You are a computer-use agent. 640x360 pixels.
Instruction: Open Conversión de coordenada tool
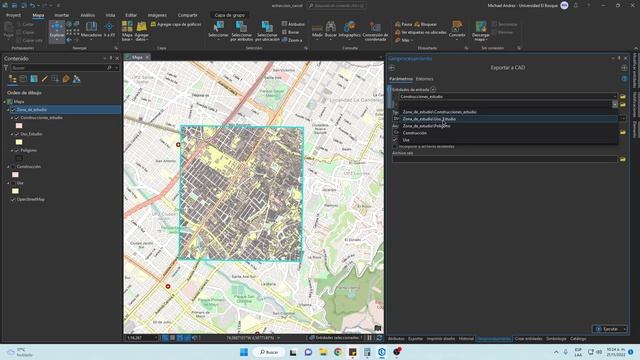click(375, 31)
